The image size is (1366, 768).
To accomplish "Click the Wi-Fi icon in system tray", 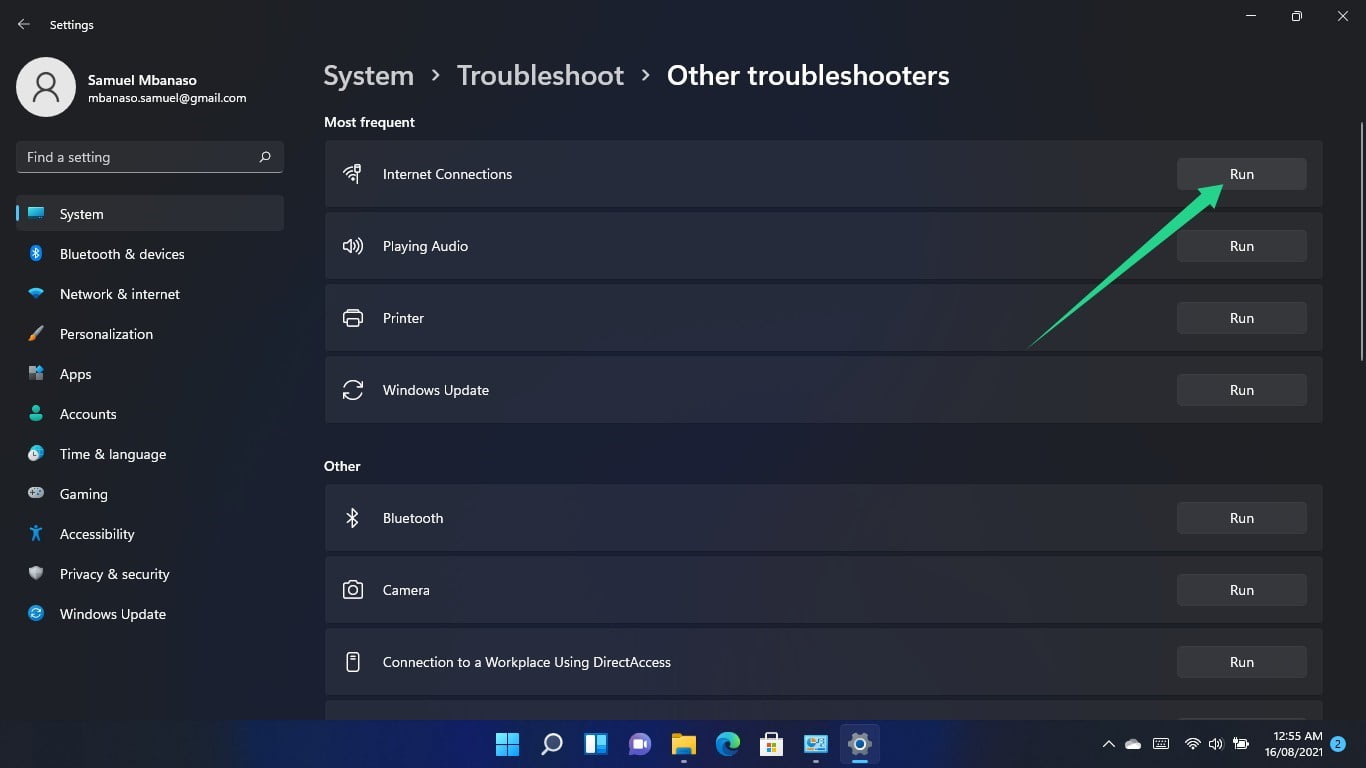I will coord(1192,744).
